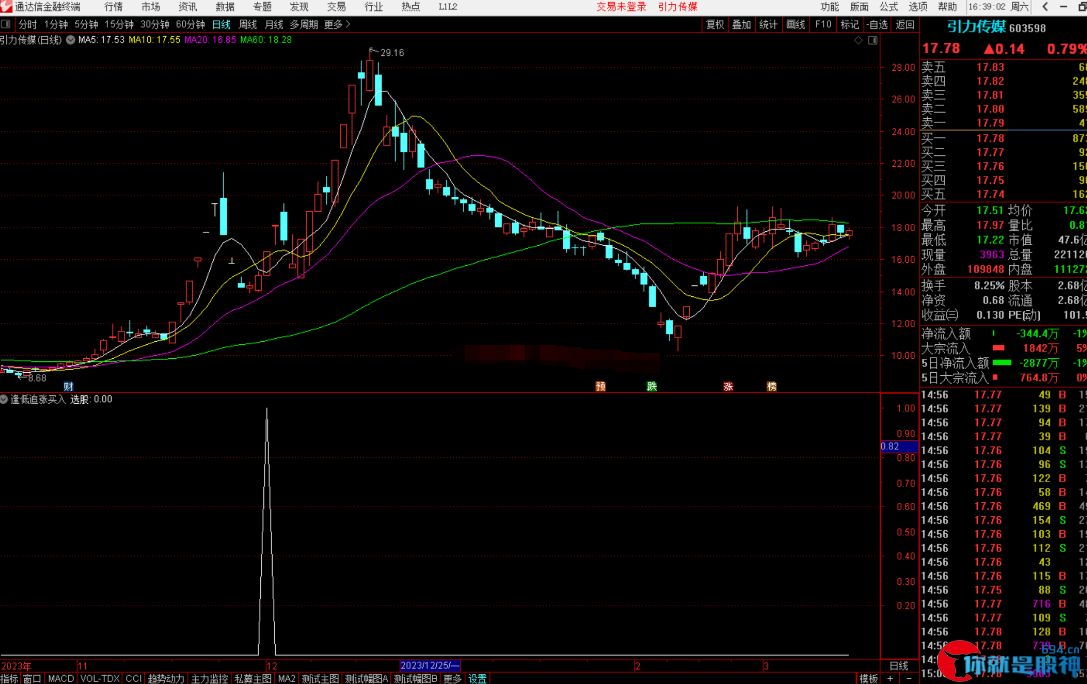Select the 私募主图 indicator tab
The height and width of the screenshot is (684, 1087).
click(253, 678)
